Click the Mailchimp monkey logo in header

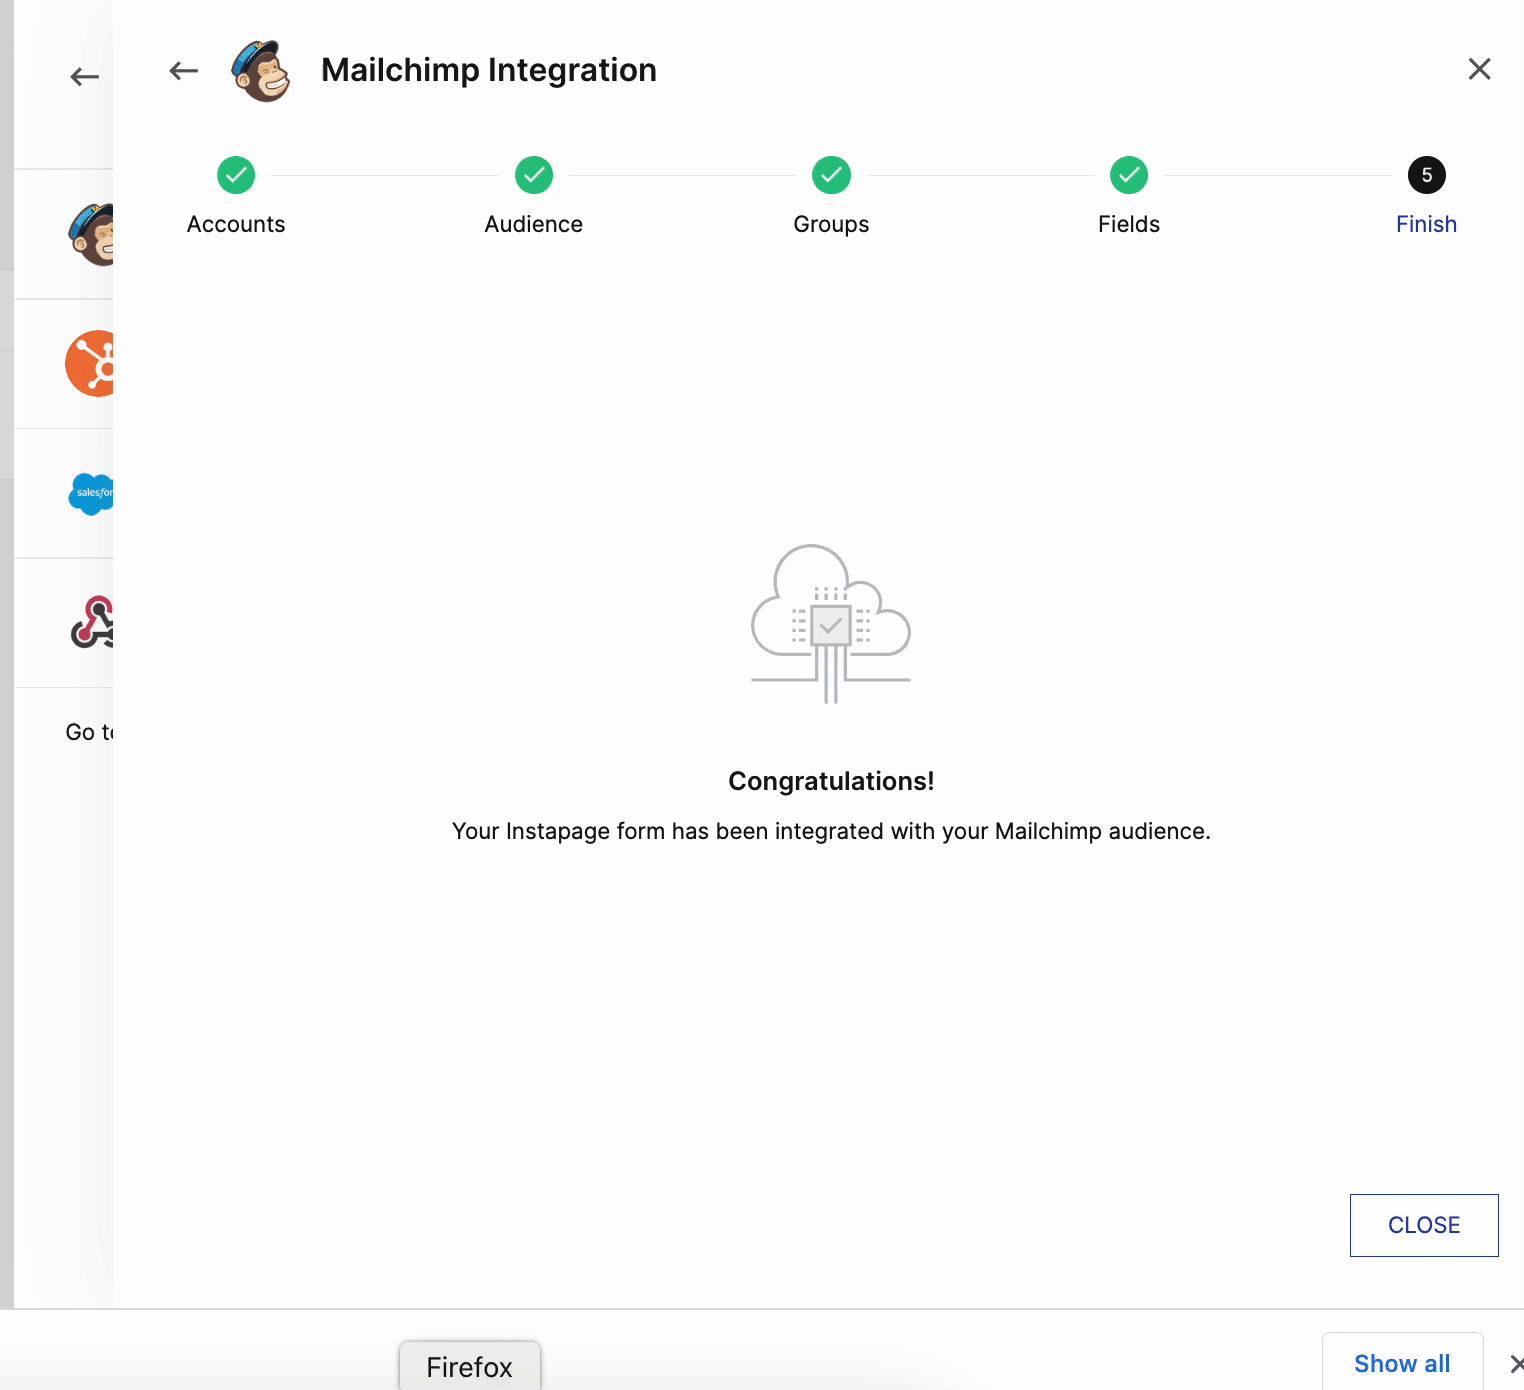coord(261,71)
